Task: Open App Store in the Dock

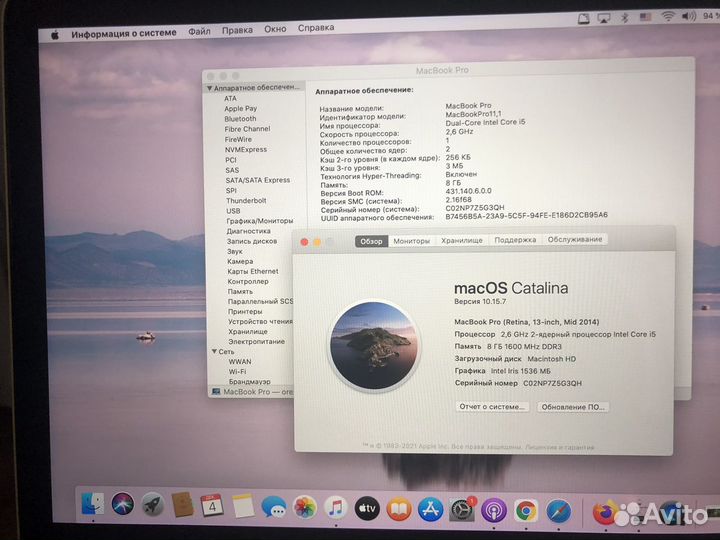Action: (430, 510)
